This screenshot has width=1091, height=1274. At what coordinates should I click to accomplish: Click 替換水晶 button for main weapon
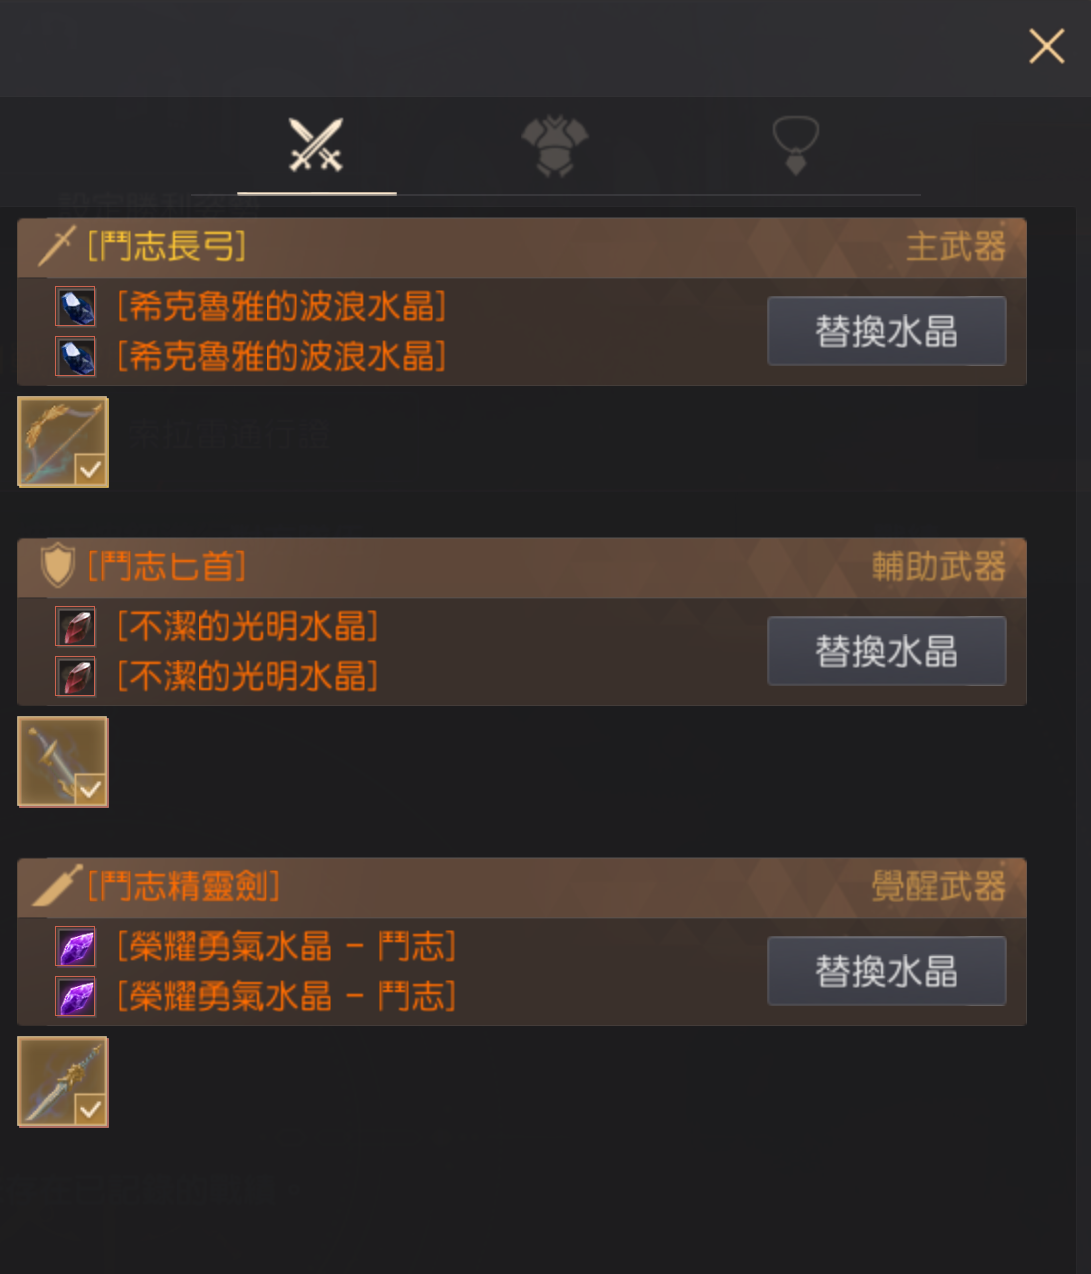[886, 331]
